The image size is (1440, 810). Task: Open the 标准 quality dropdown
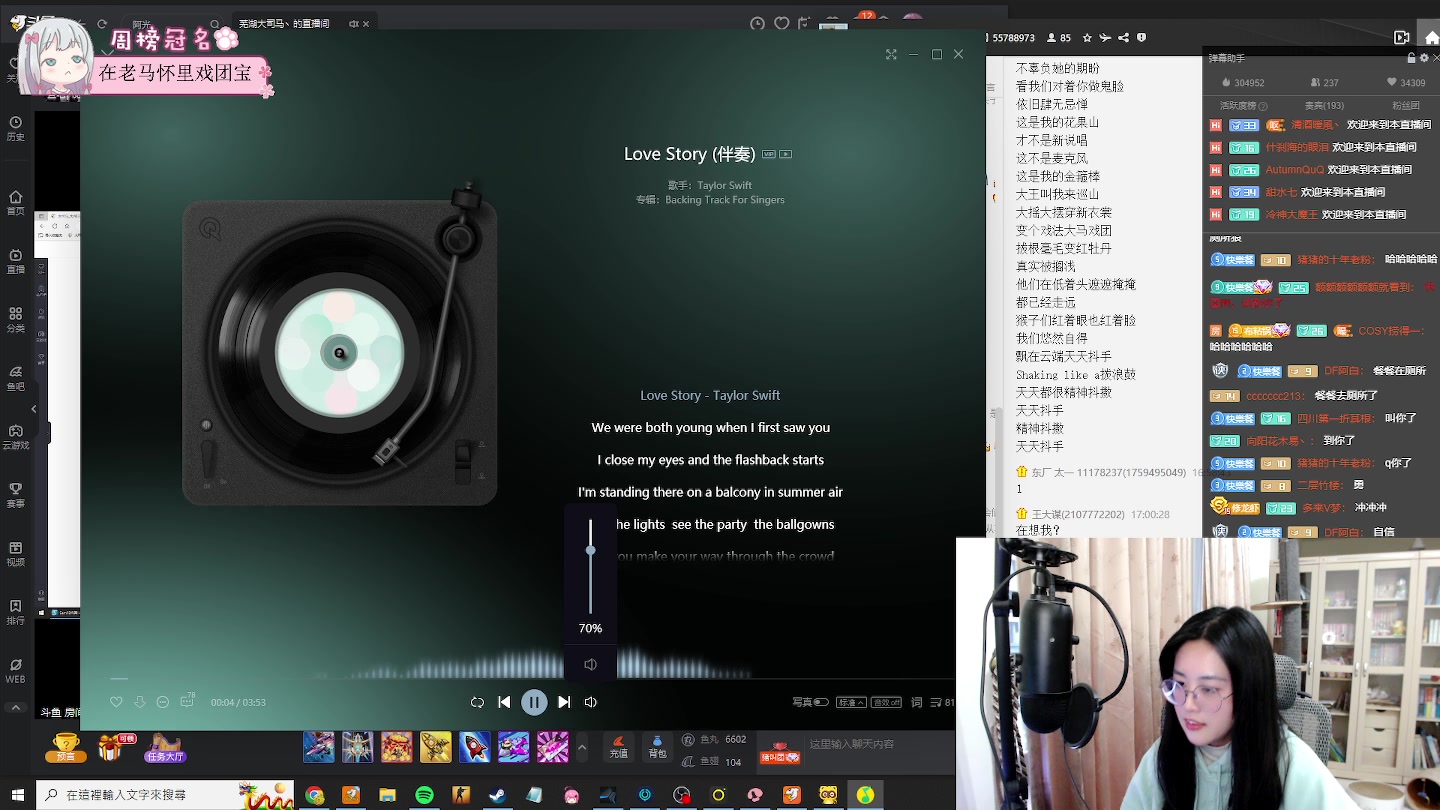851,702
